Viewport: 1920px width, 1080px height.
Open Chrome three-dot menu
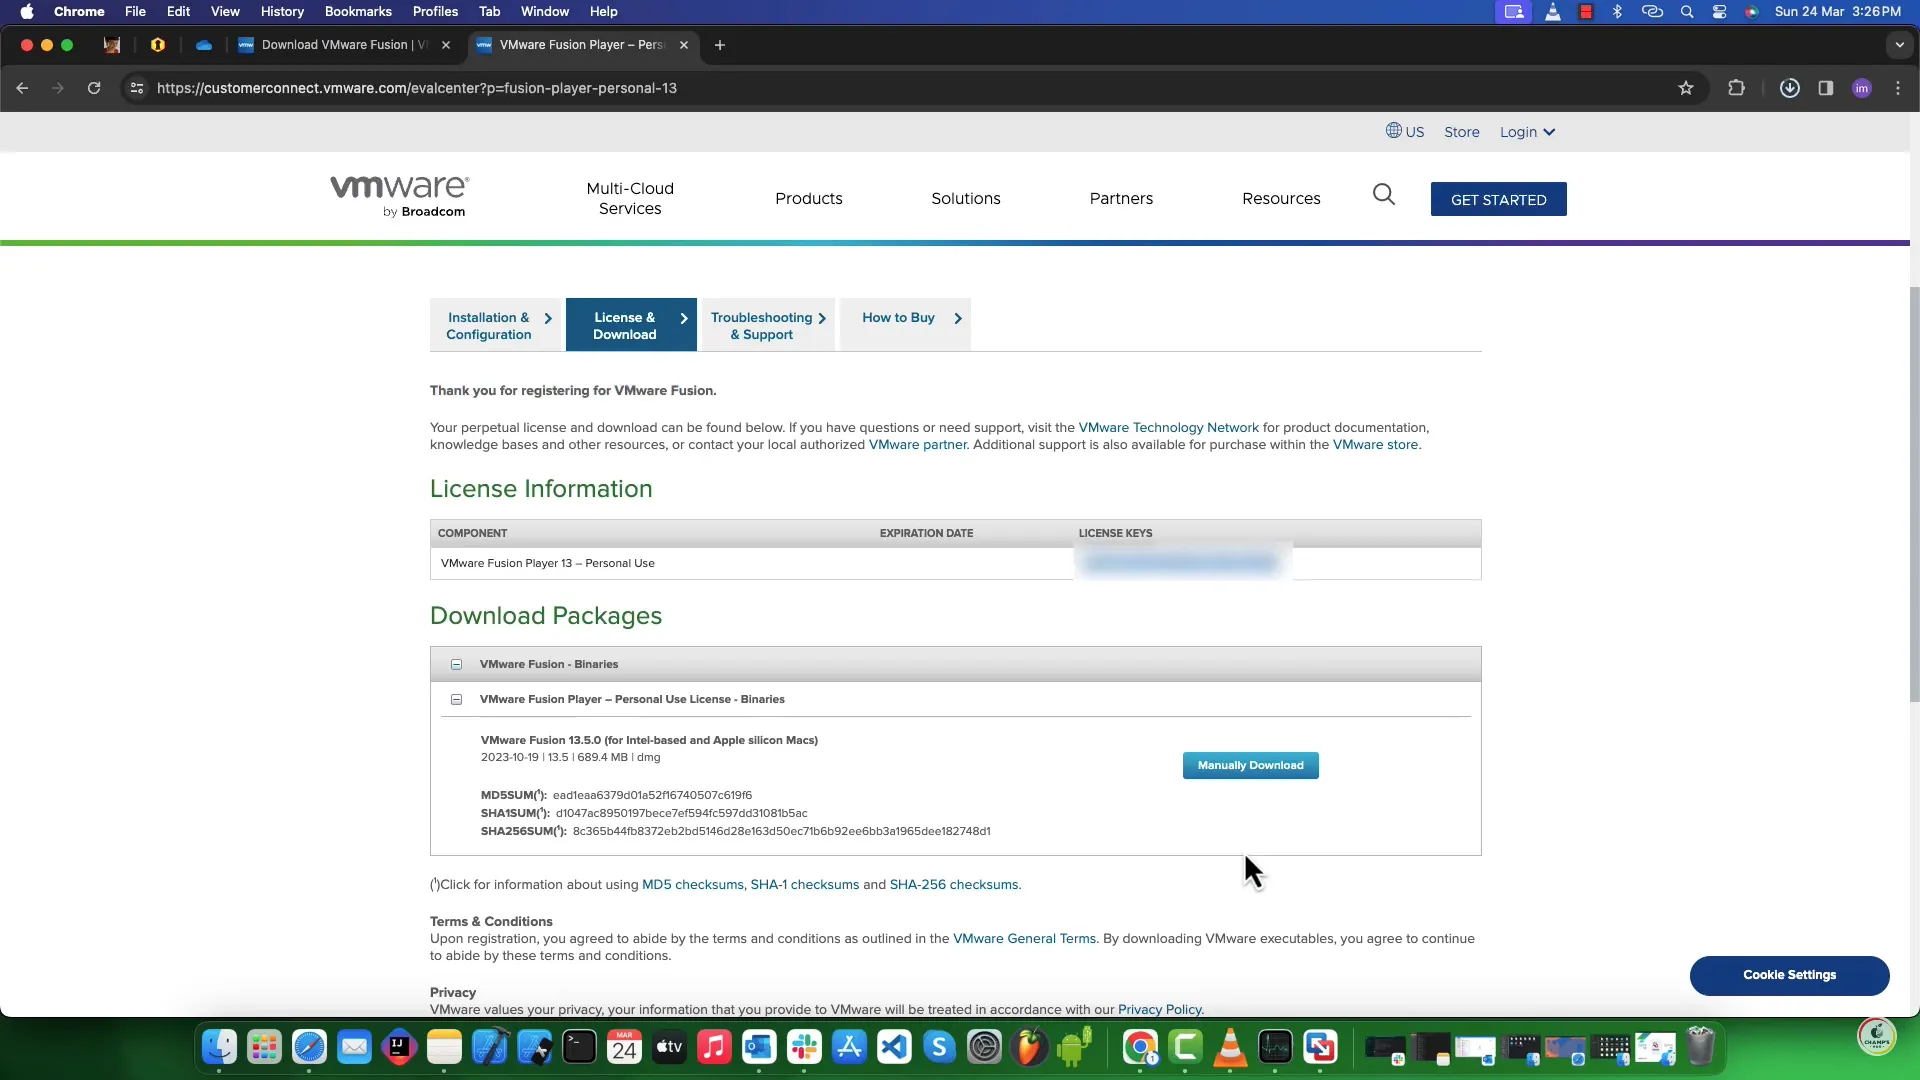[x=1898, y=88]
